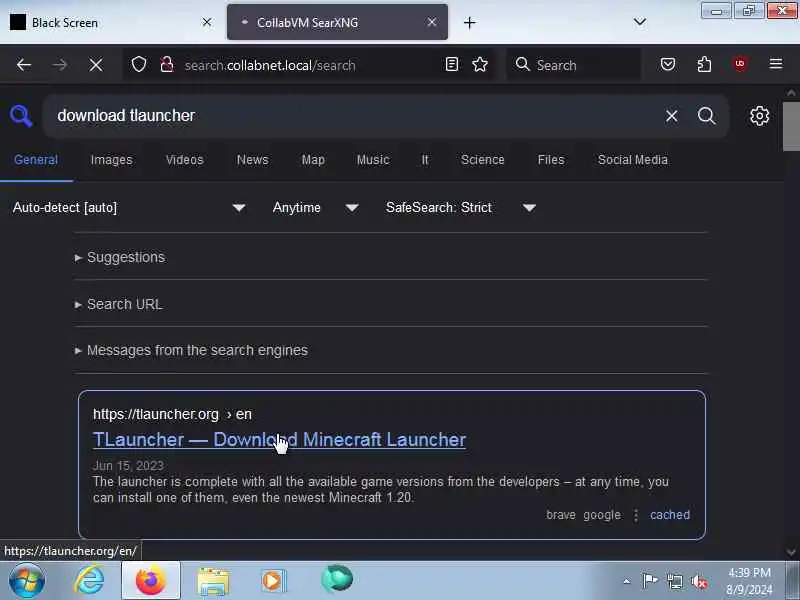Open Windows Media Player from taskbar
The width and height of the screenshot is (800, 600).
coord(274,581)
